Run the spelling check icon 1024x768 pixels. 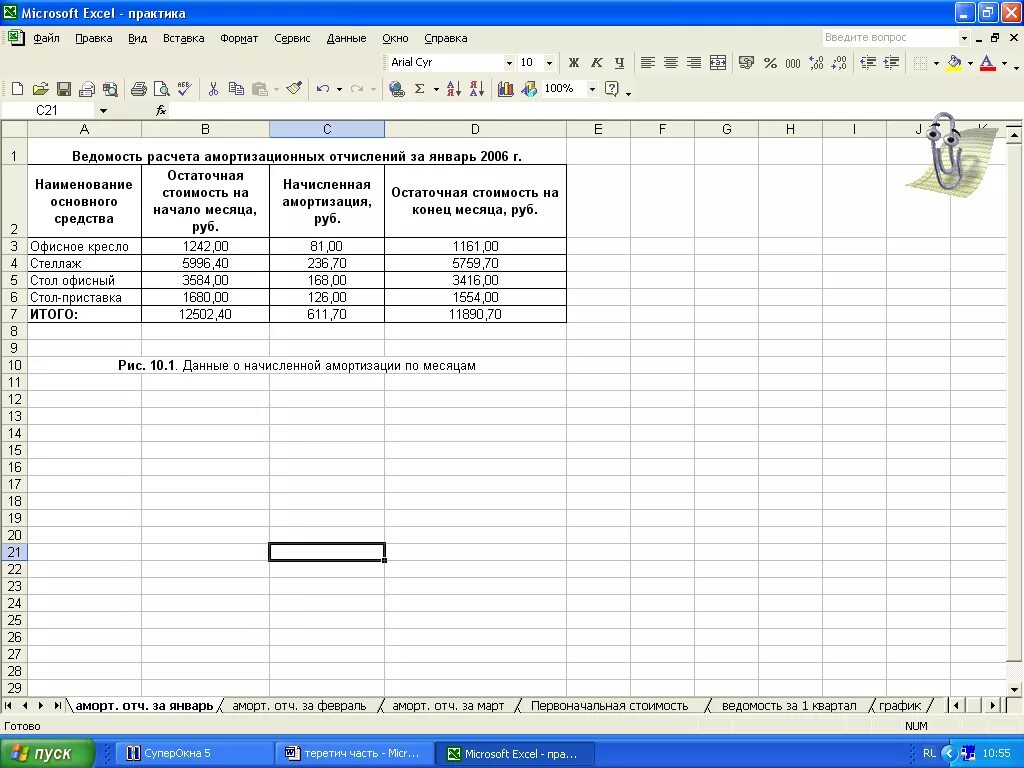[x=185, y=89]
